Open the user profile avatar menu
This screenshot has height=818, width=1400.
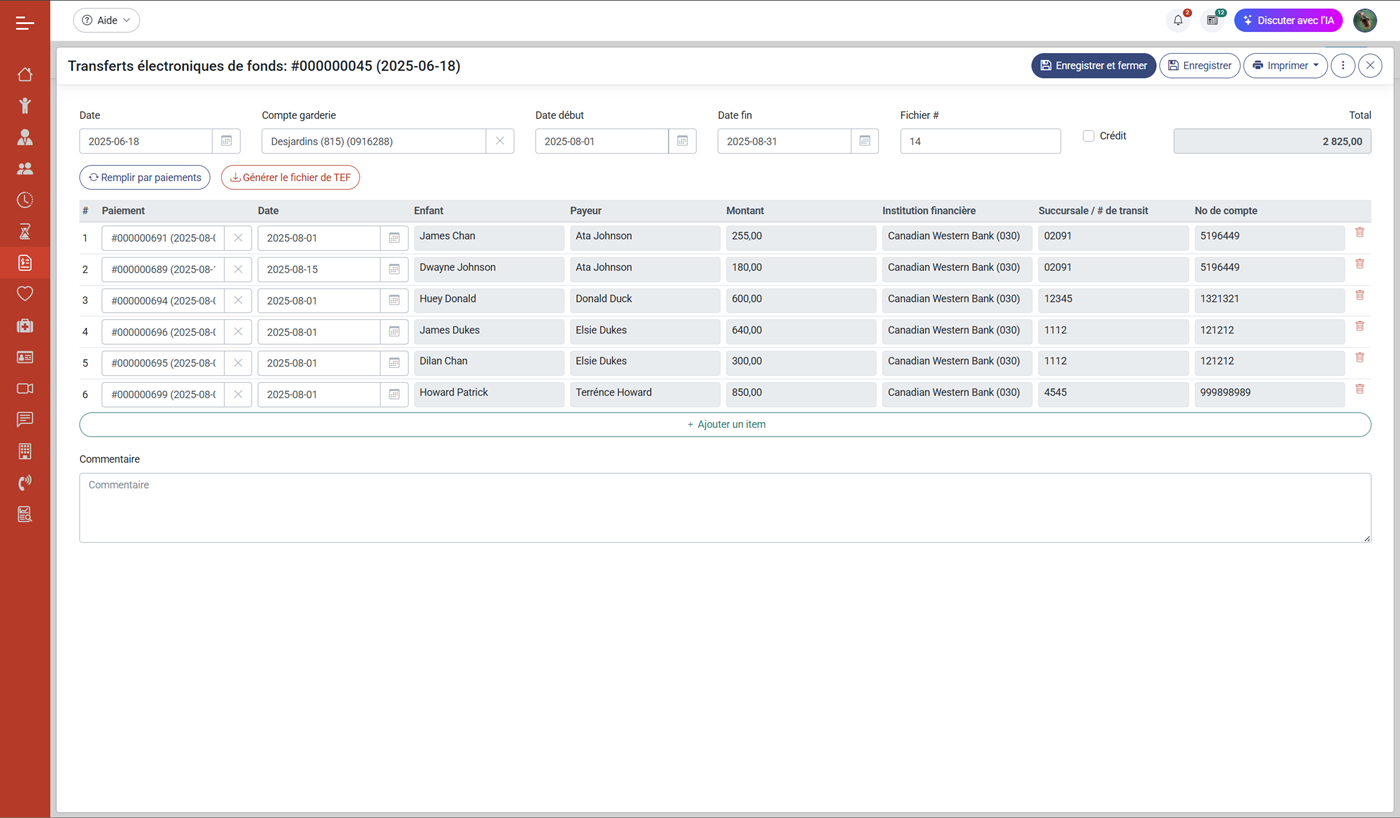[1365, 20]
